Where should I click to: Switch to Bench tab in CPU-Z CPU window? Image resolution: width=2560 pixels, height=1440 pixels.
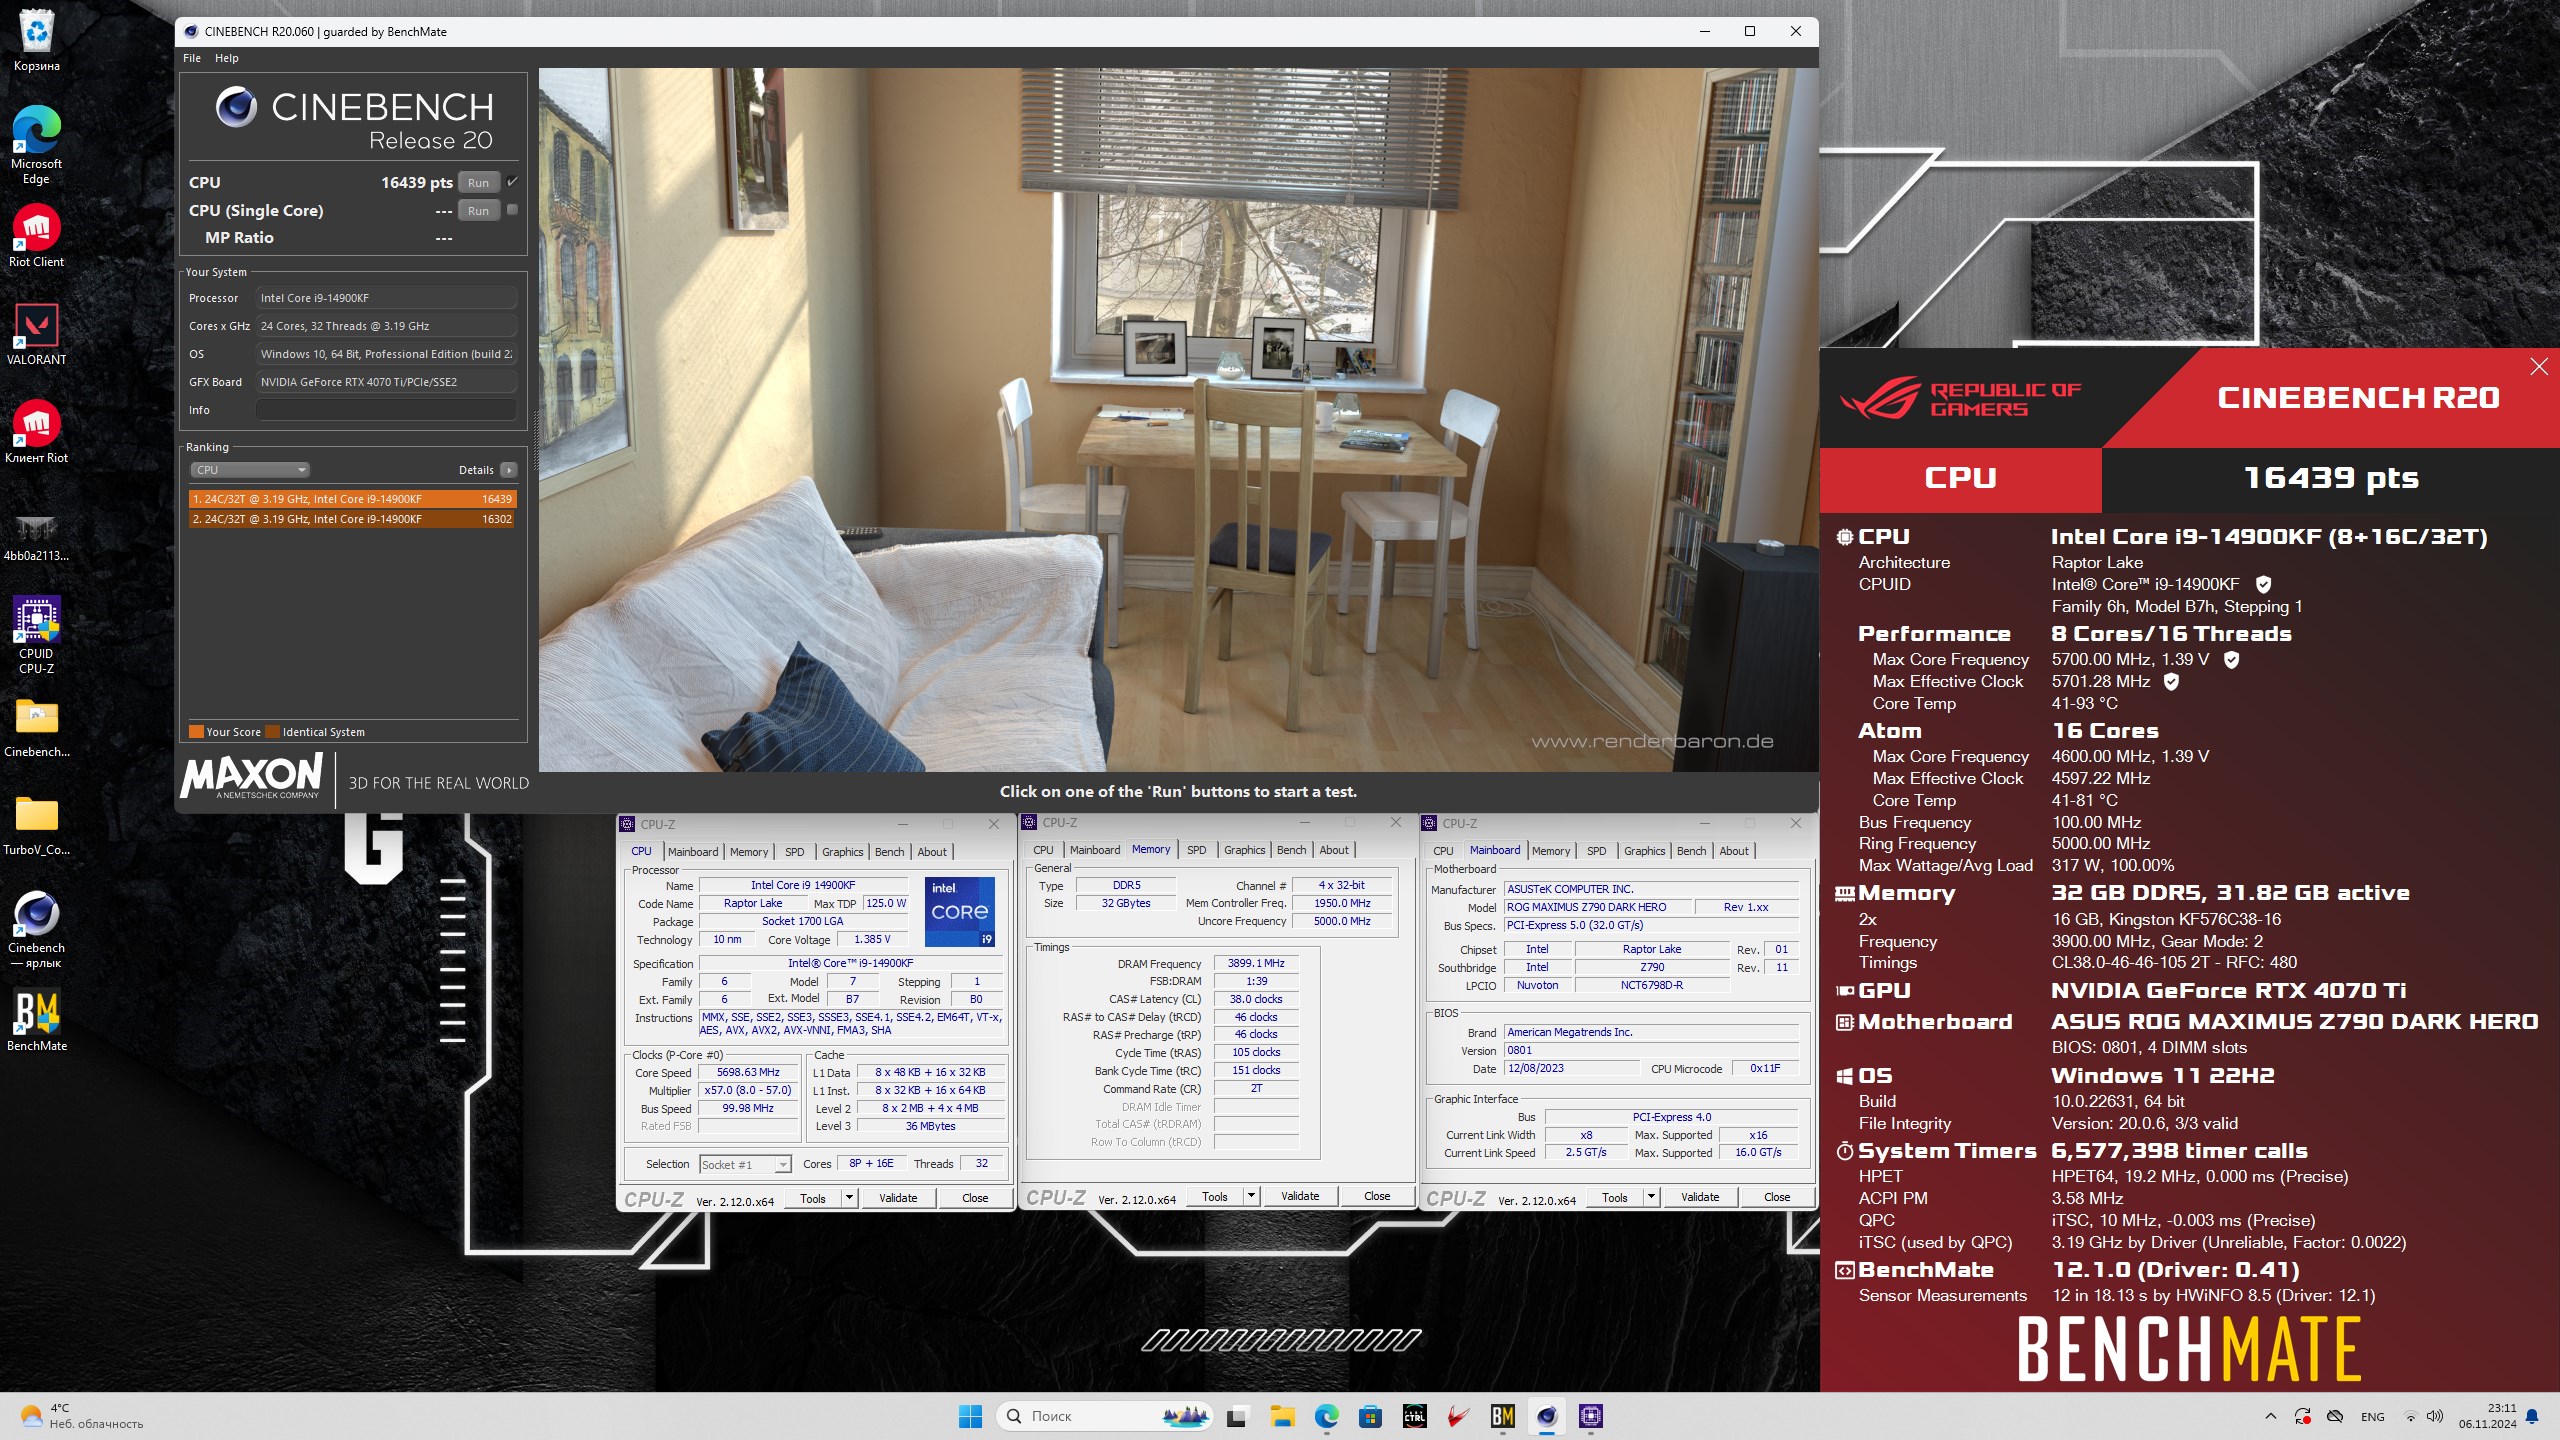coord(889,852)
